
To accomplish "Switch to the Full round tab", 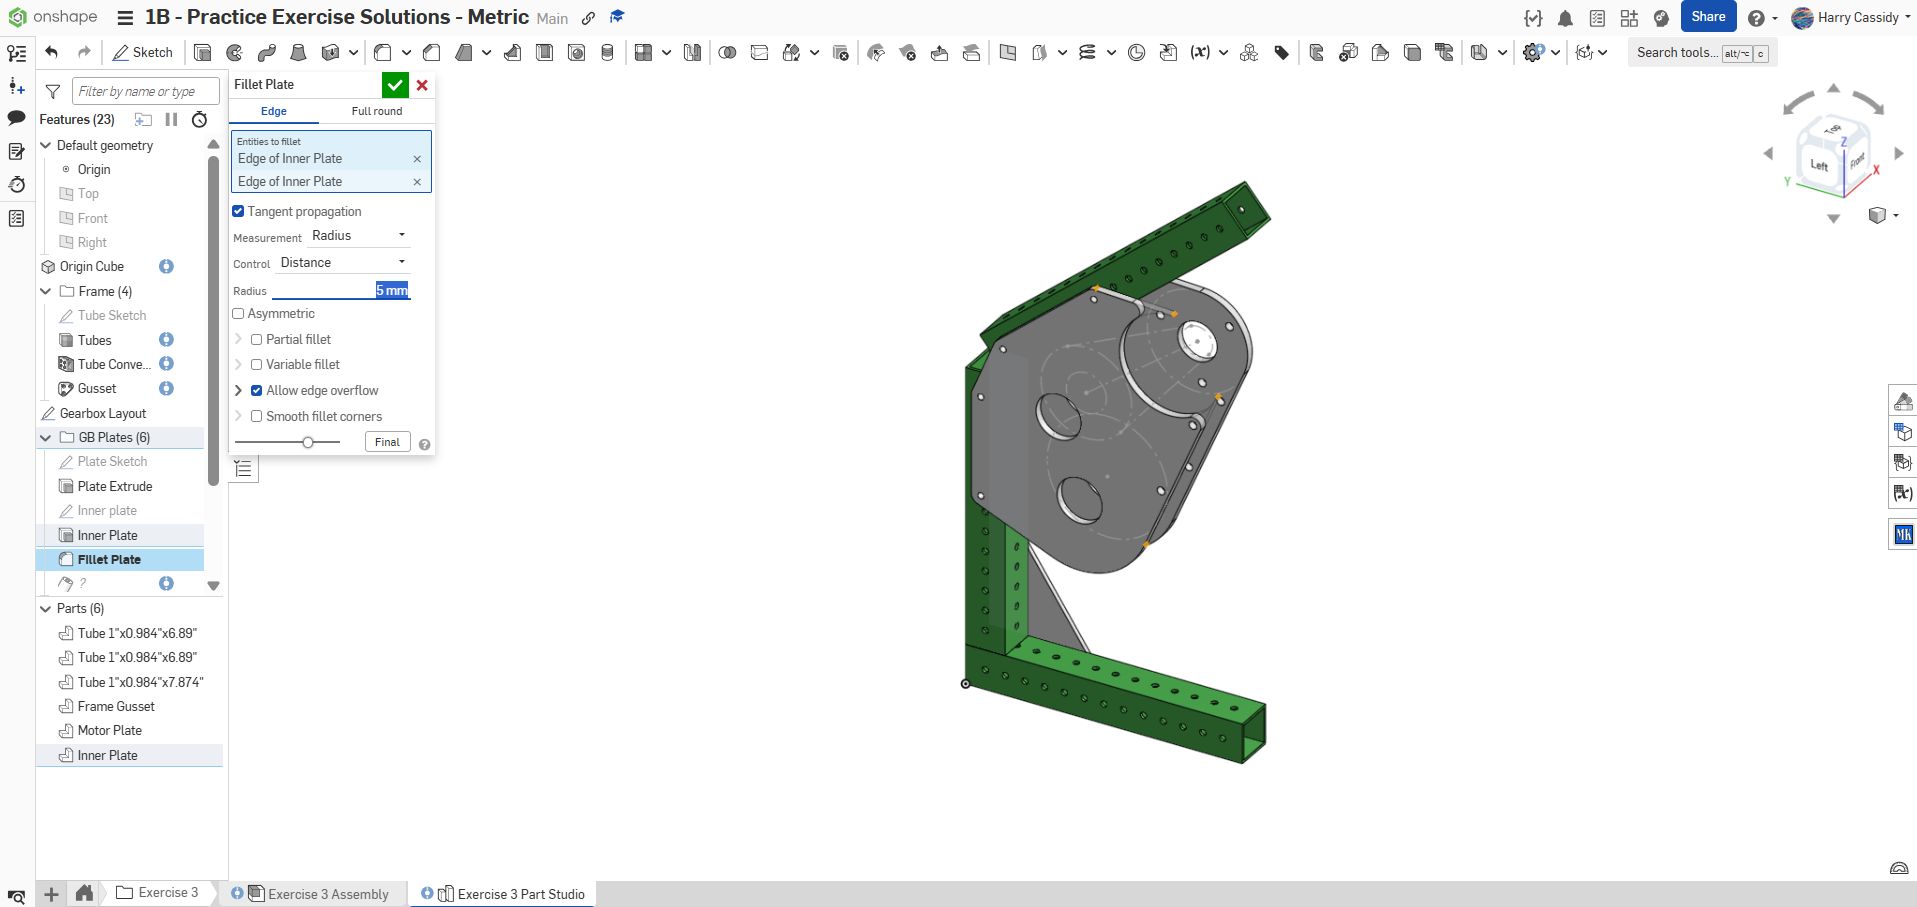I will point(376,111).
